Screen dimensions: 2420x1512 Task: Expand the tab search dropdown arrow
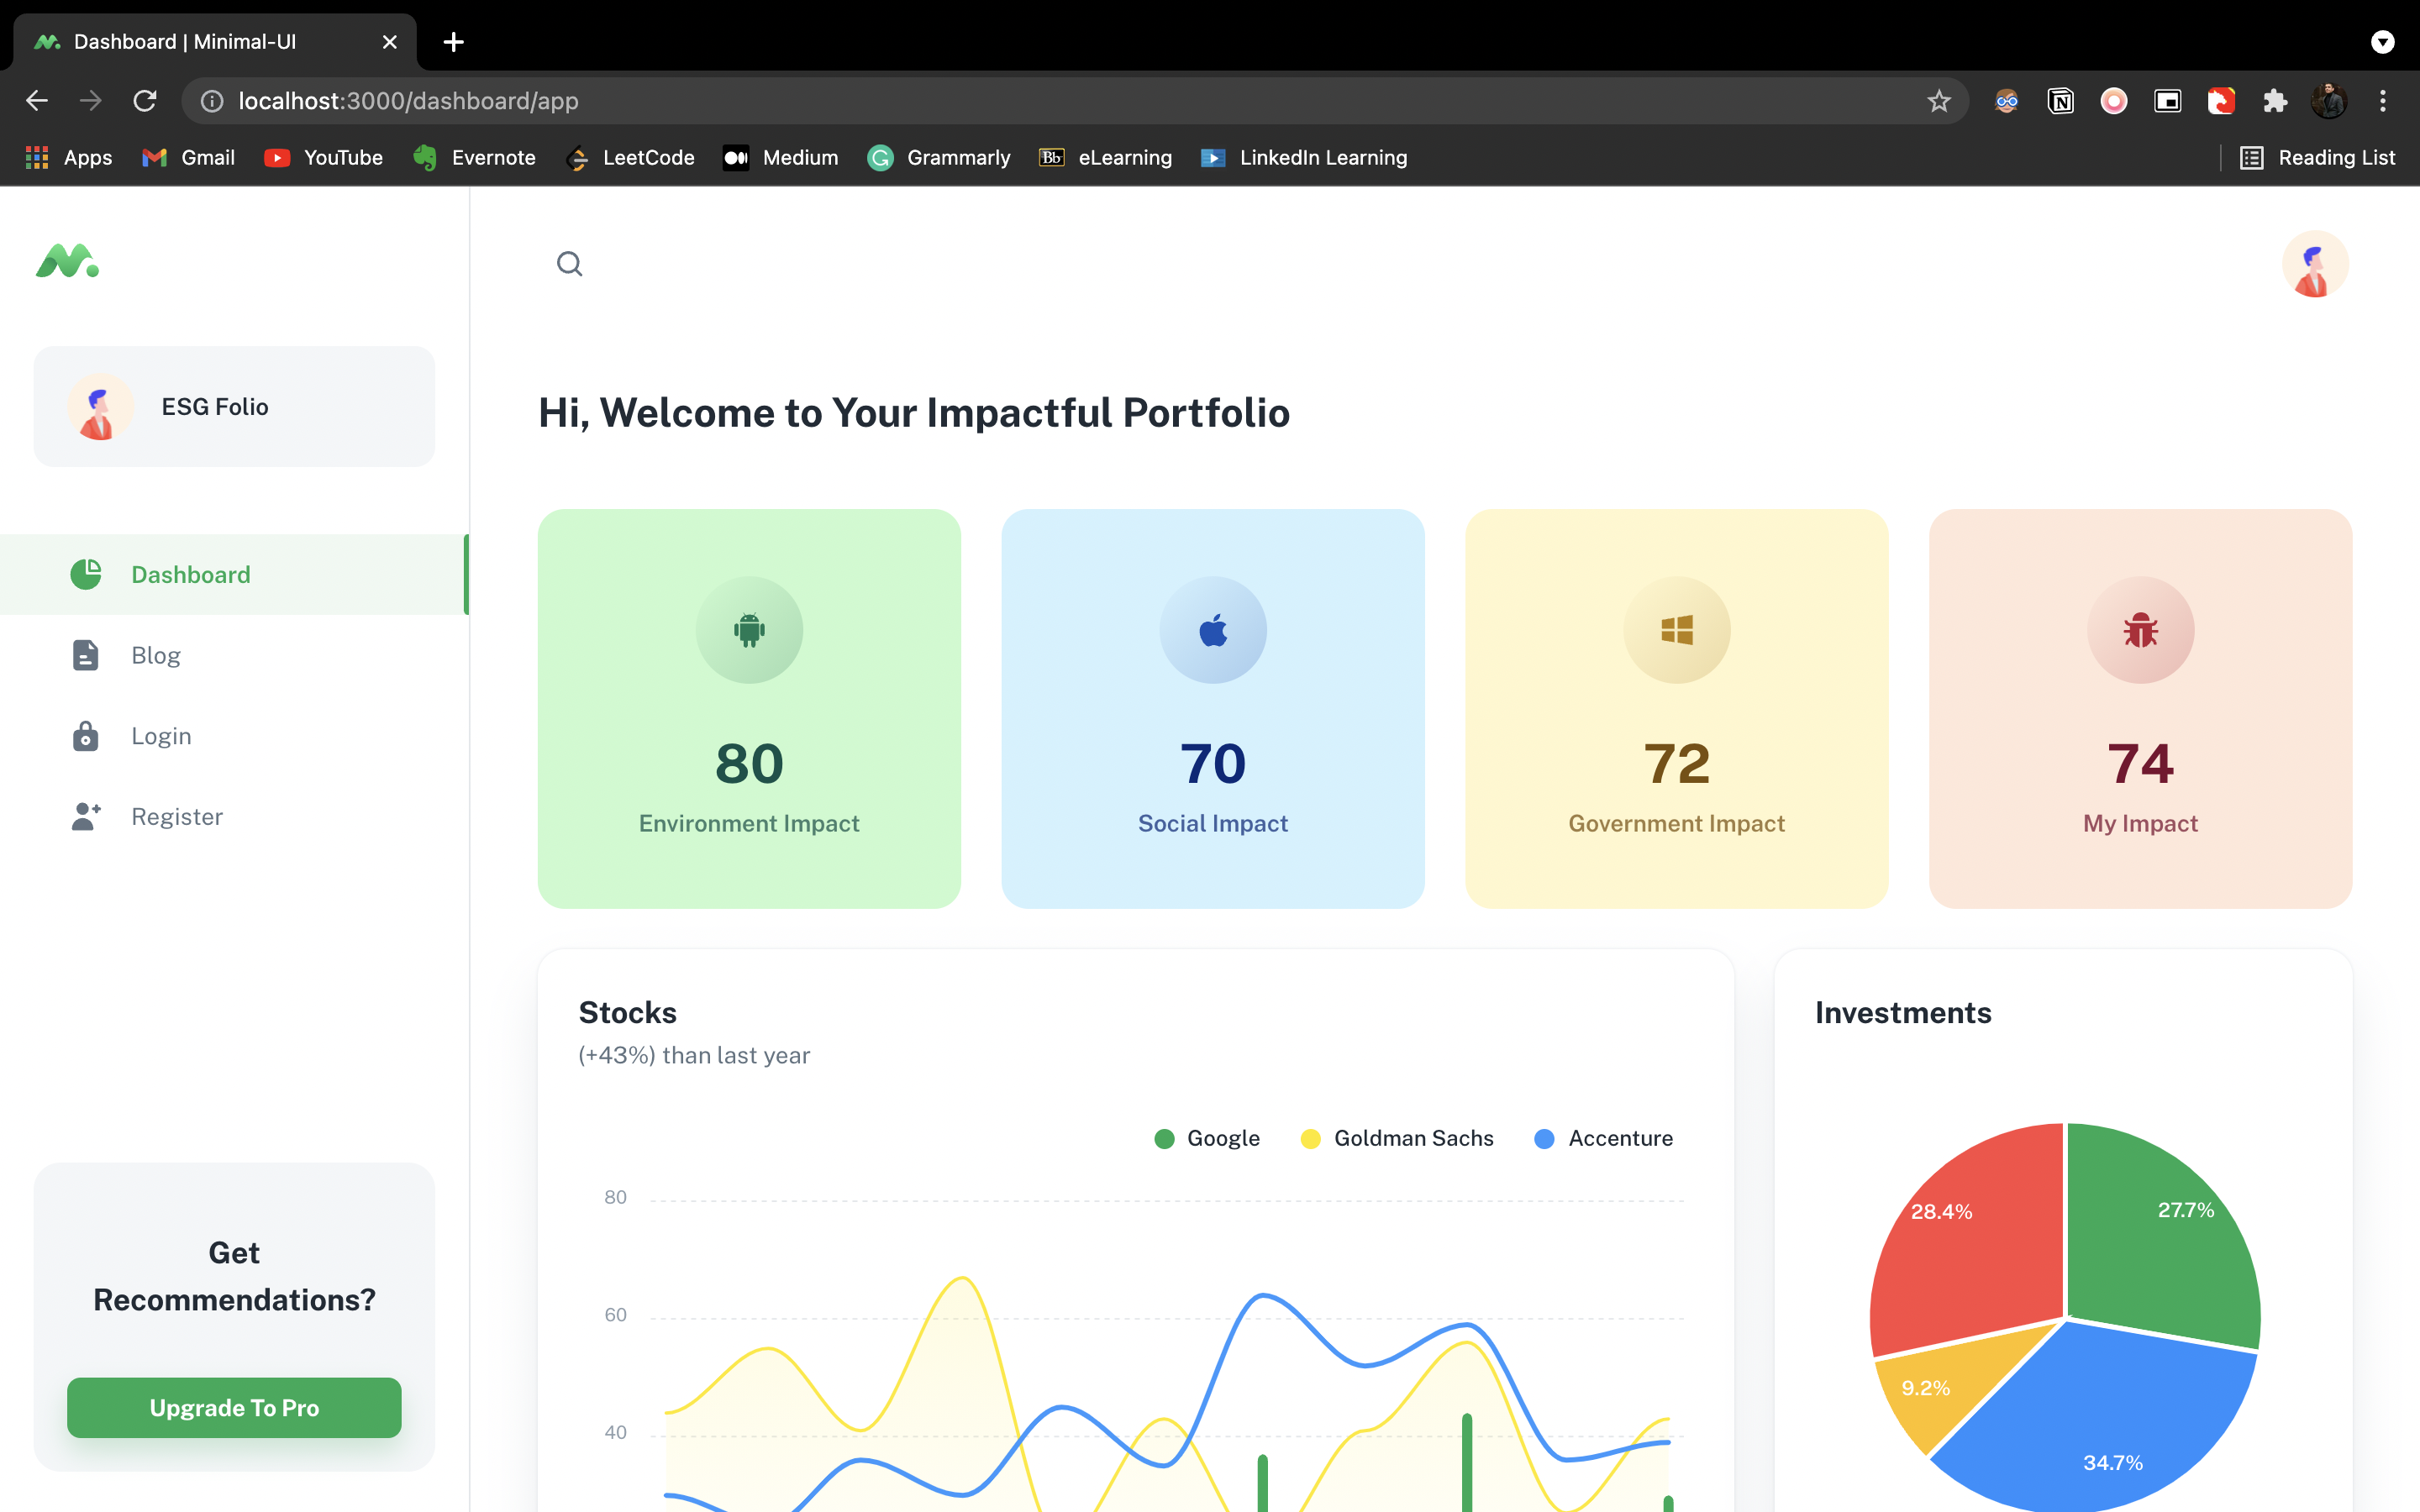click(2383, 42)
